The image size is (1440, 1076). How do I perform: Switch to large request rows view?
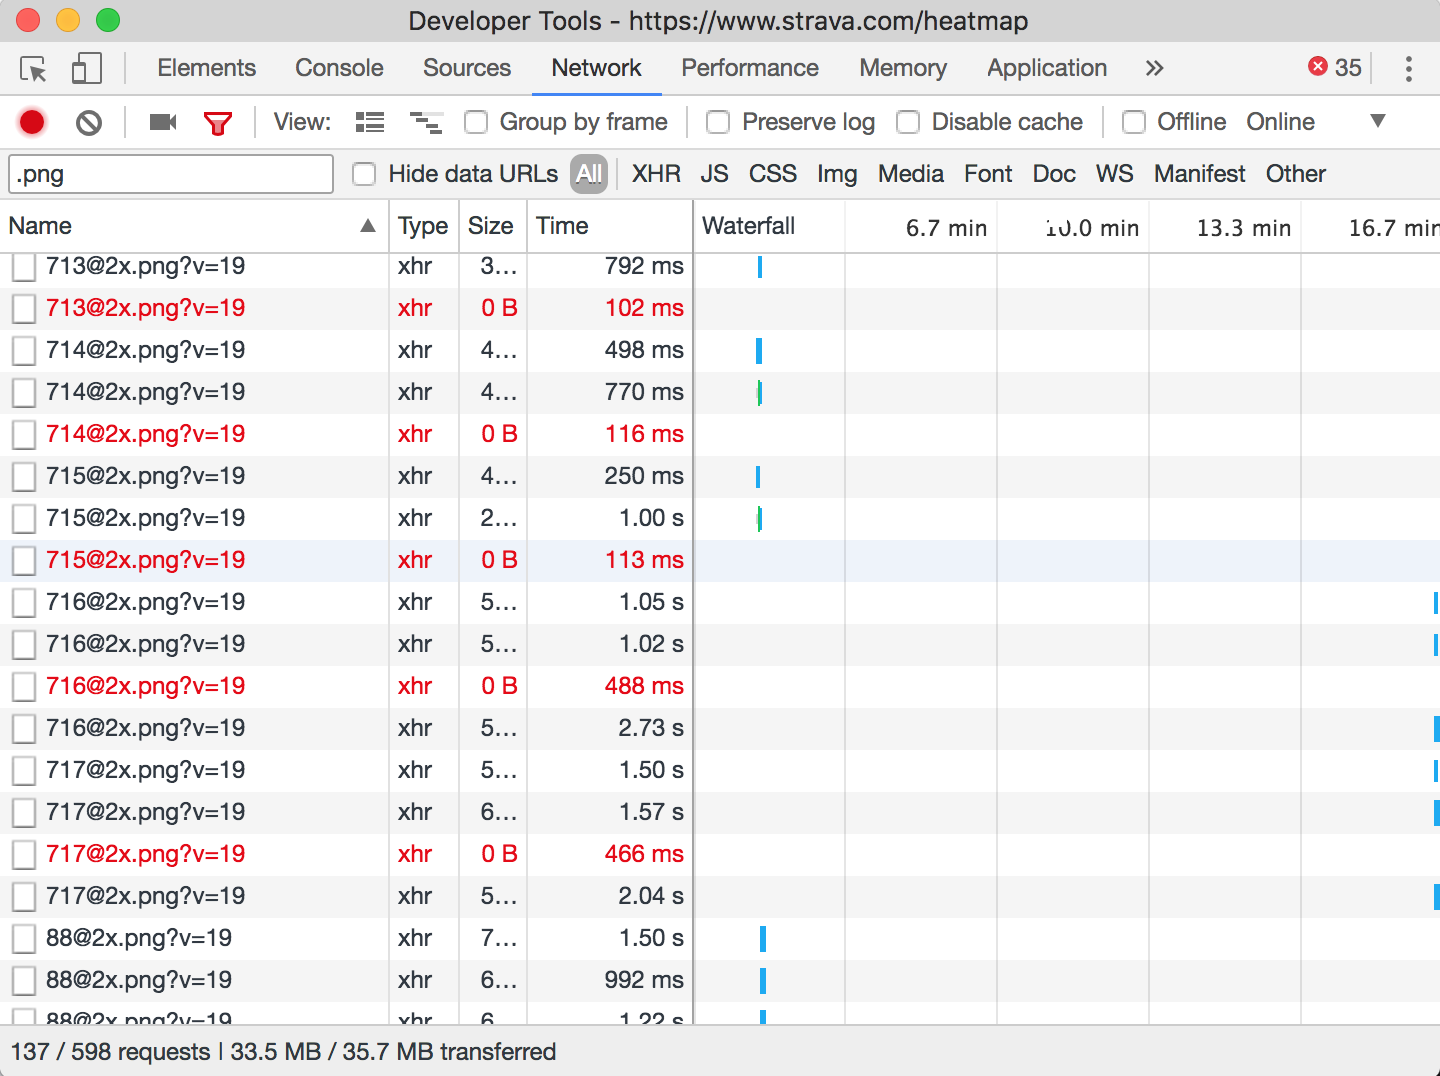pyautogui.click(x=370, y=122)
